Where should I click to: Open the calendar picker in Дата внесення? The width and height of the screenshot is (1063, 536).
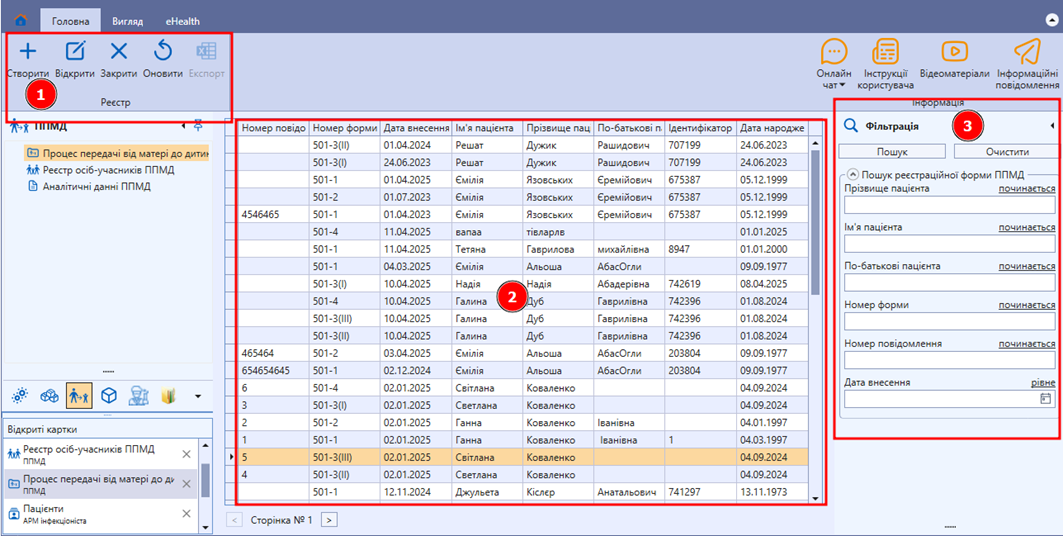click(1045, 398)
